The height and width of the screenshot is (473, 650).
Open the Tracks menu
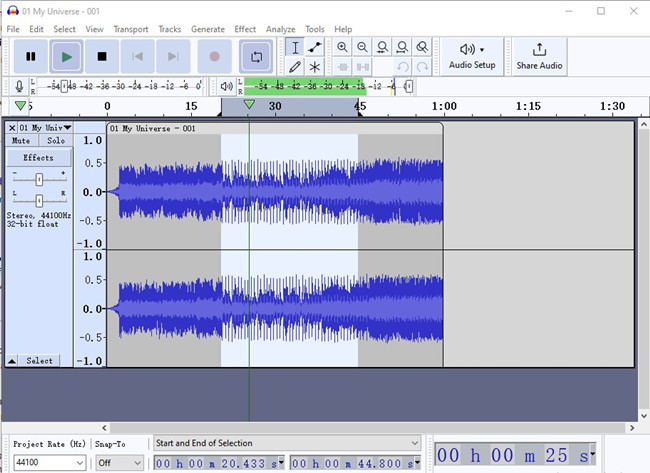170,29
